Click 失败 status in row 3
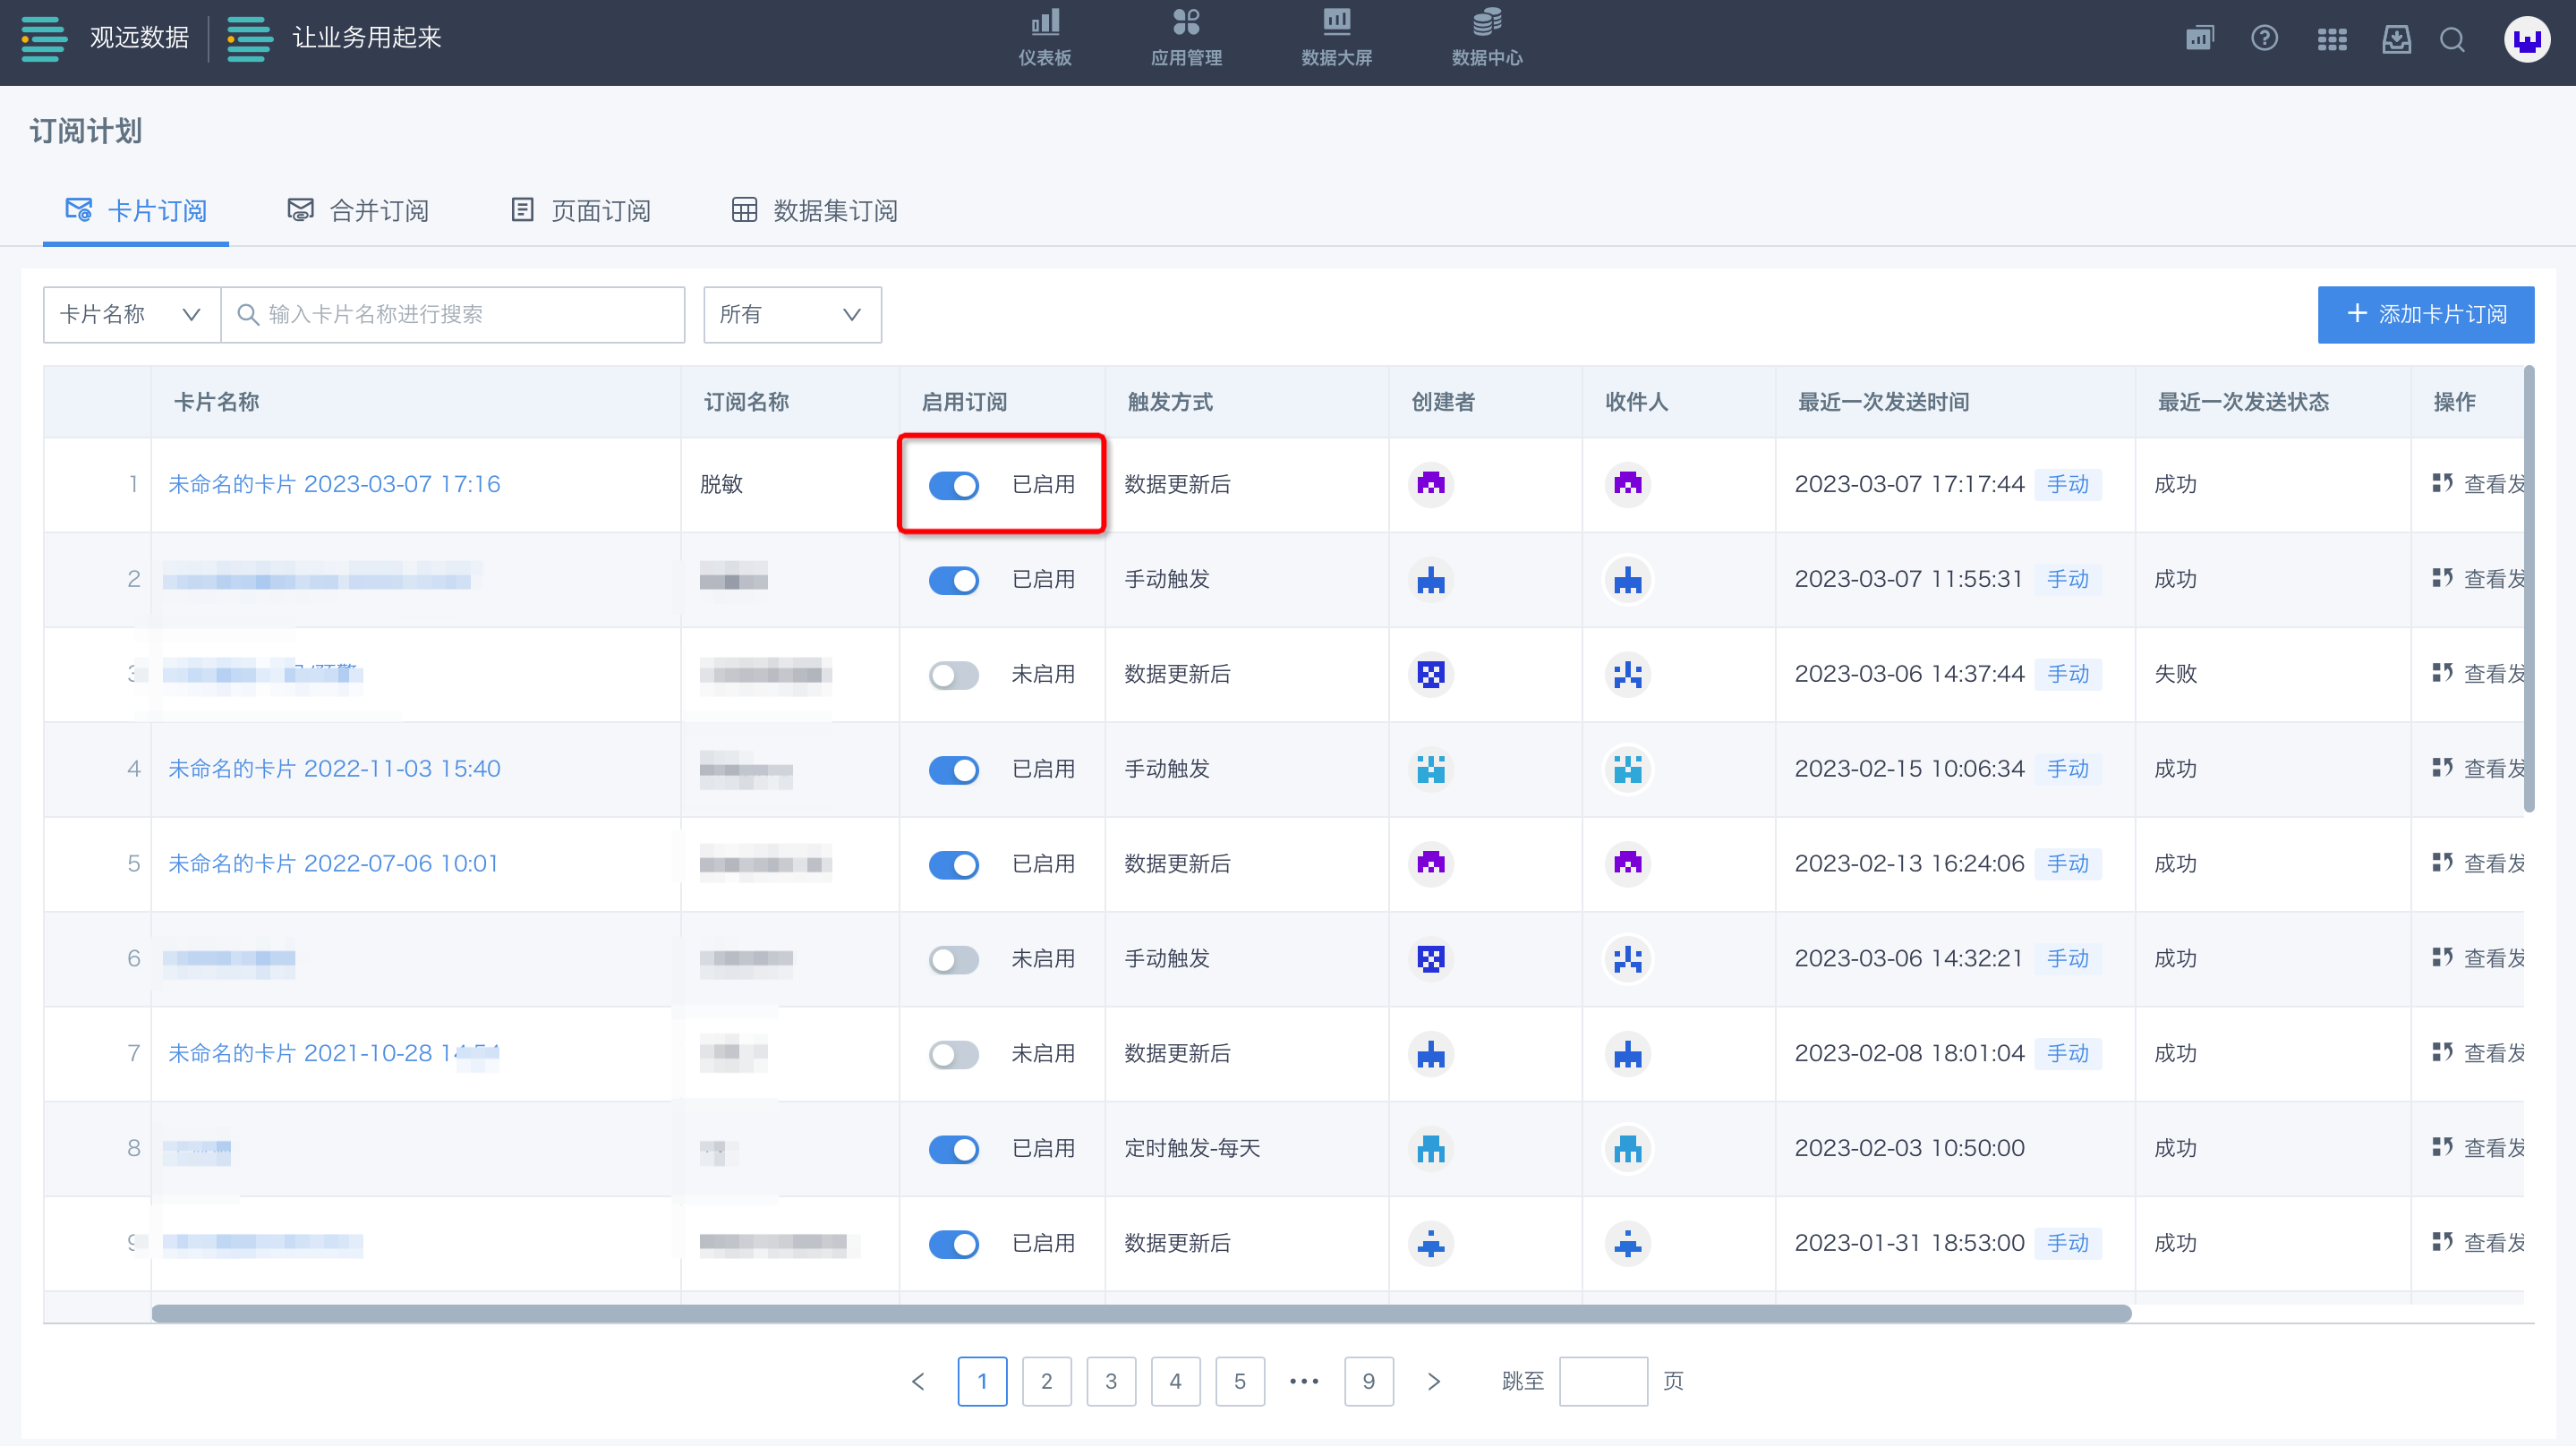Image resolution: width=2576 pixels, height=1446 pixels. [2175, 673]
